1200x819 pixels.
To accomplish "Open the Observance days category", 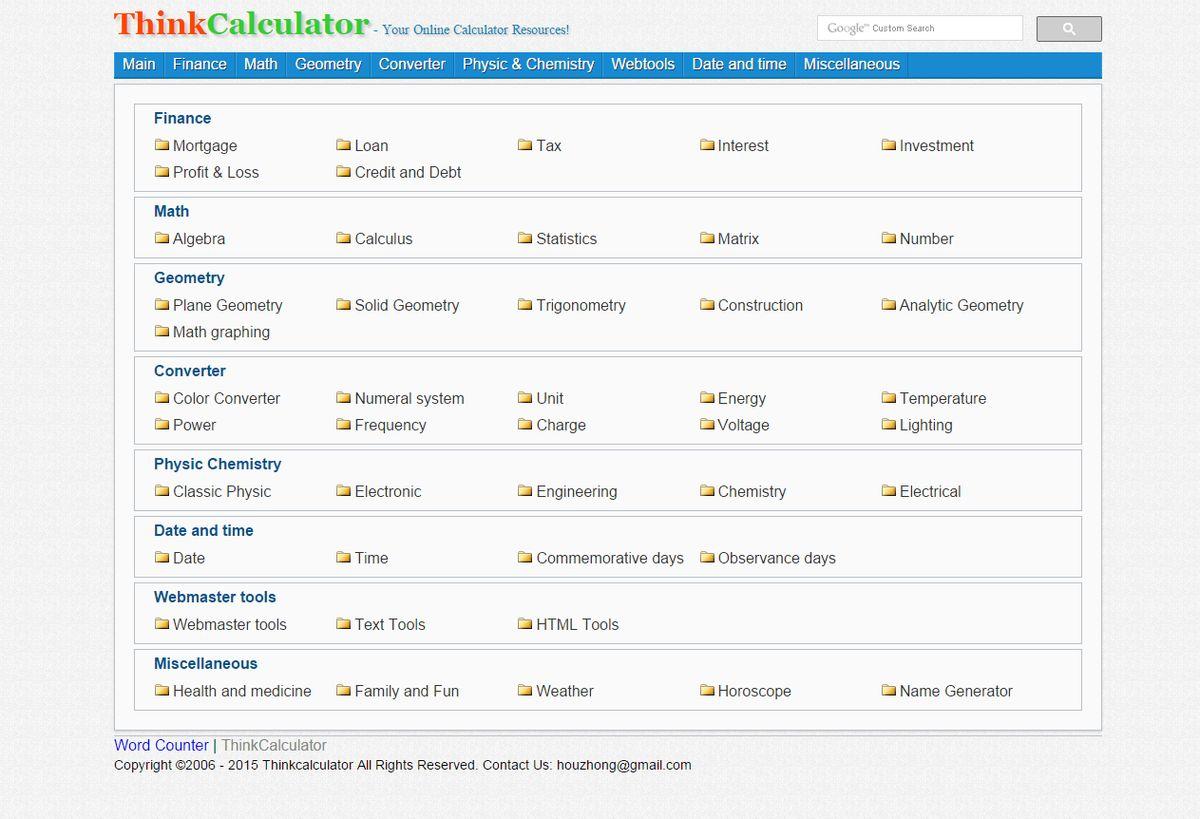I will 777,558.
